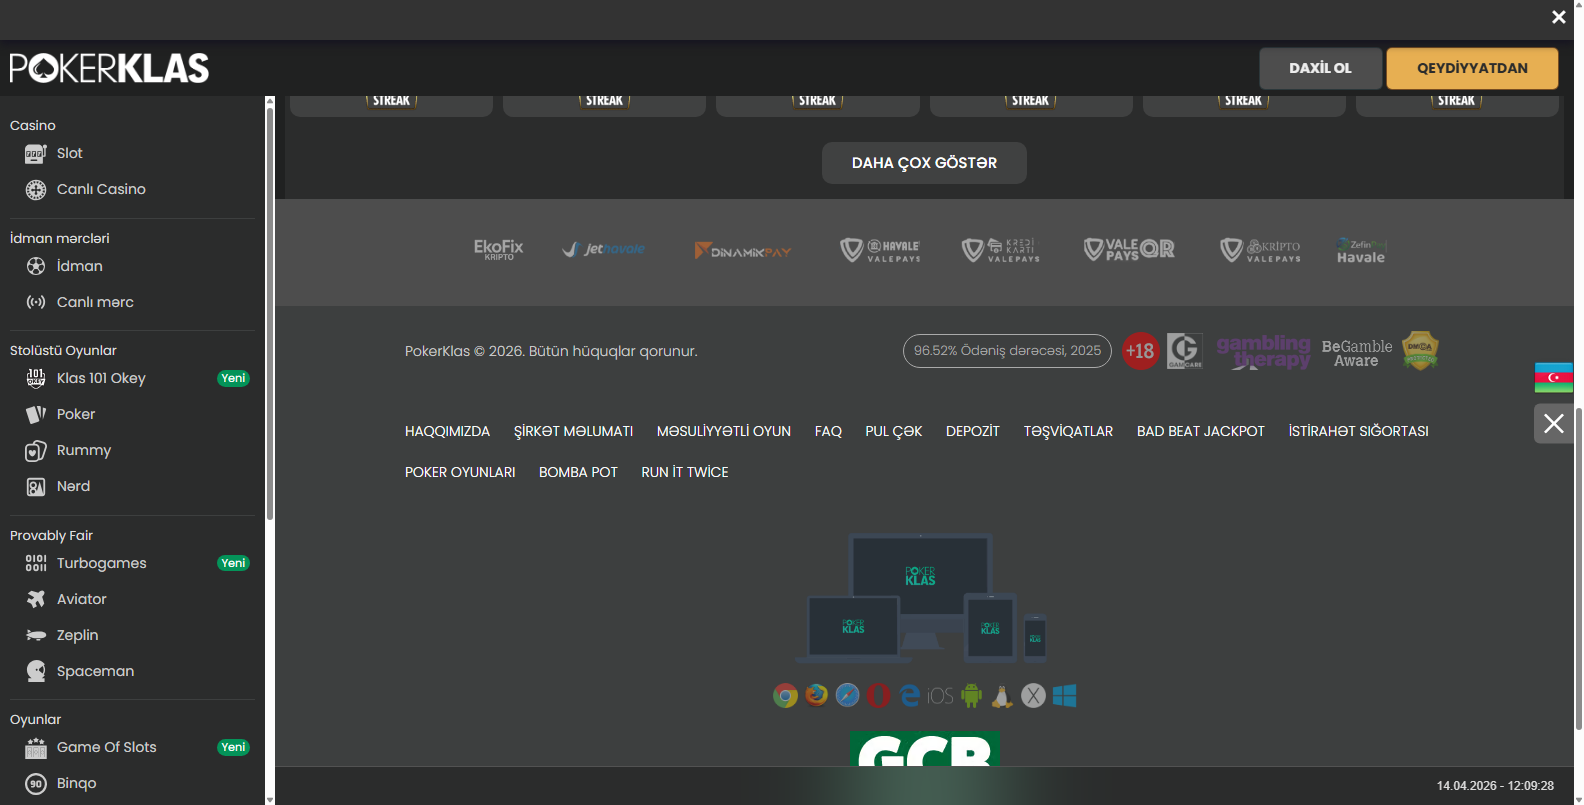Click the EkoFix Kripto payment logo

coord(498,249)
